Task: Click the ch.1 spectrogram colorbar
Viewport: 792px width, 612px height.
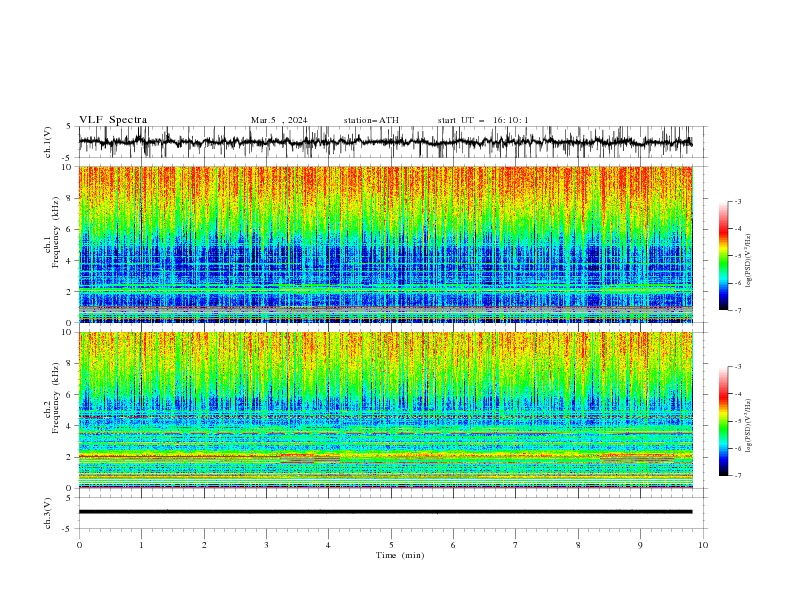Action: [x=723, y=256]
